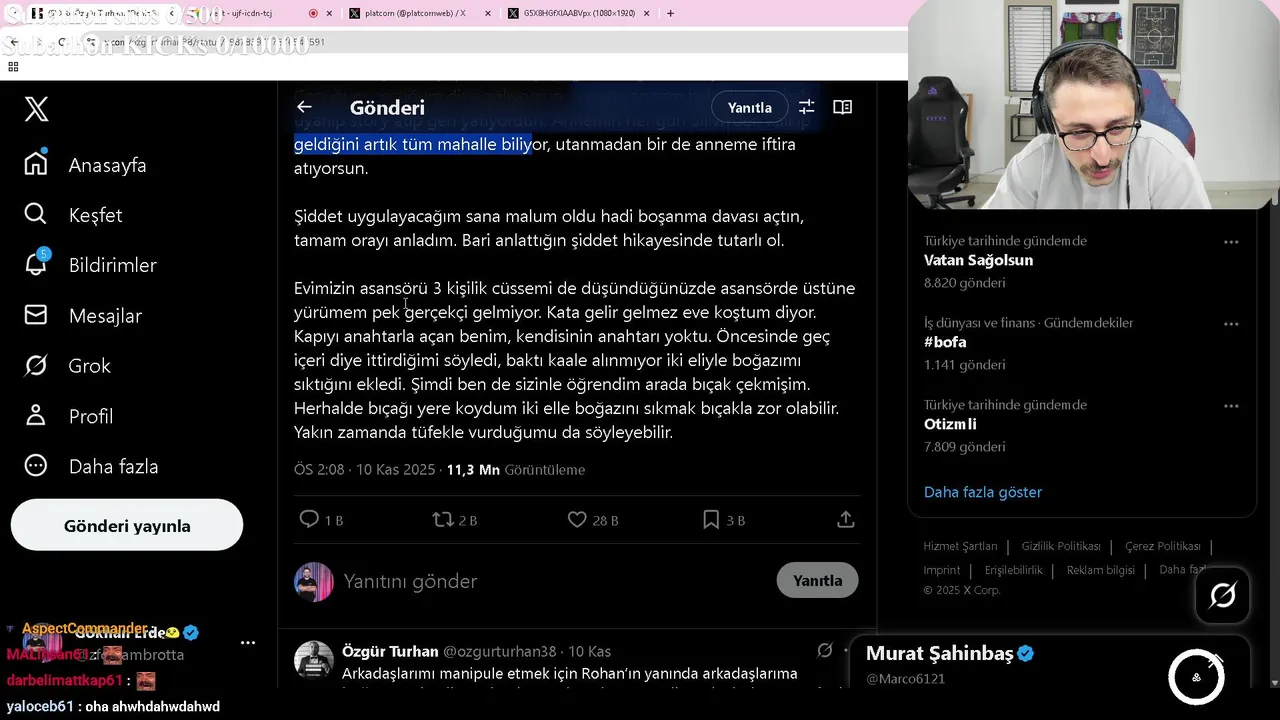The height and width of the screenshot is (720, 1280).
Task: Open a new browser tab
Action: (670, 13)
